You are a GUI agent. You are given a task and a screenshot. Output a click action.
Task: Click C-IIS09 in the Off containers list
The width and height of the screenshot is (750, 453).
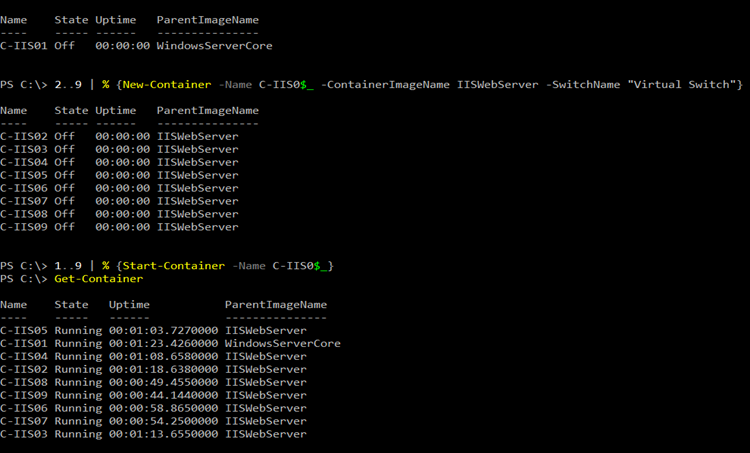(23, 227)
